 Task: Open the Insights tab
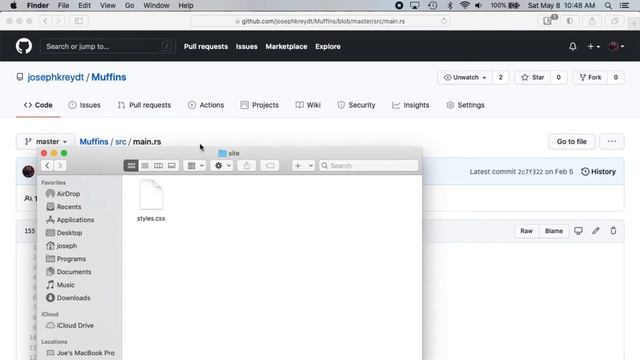pos(411,105)
